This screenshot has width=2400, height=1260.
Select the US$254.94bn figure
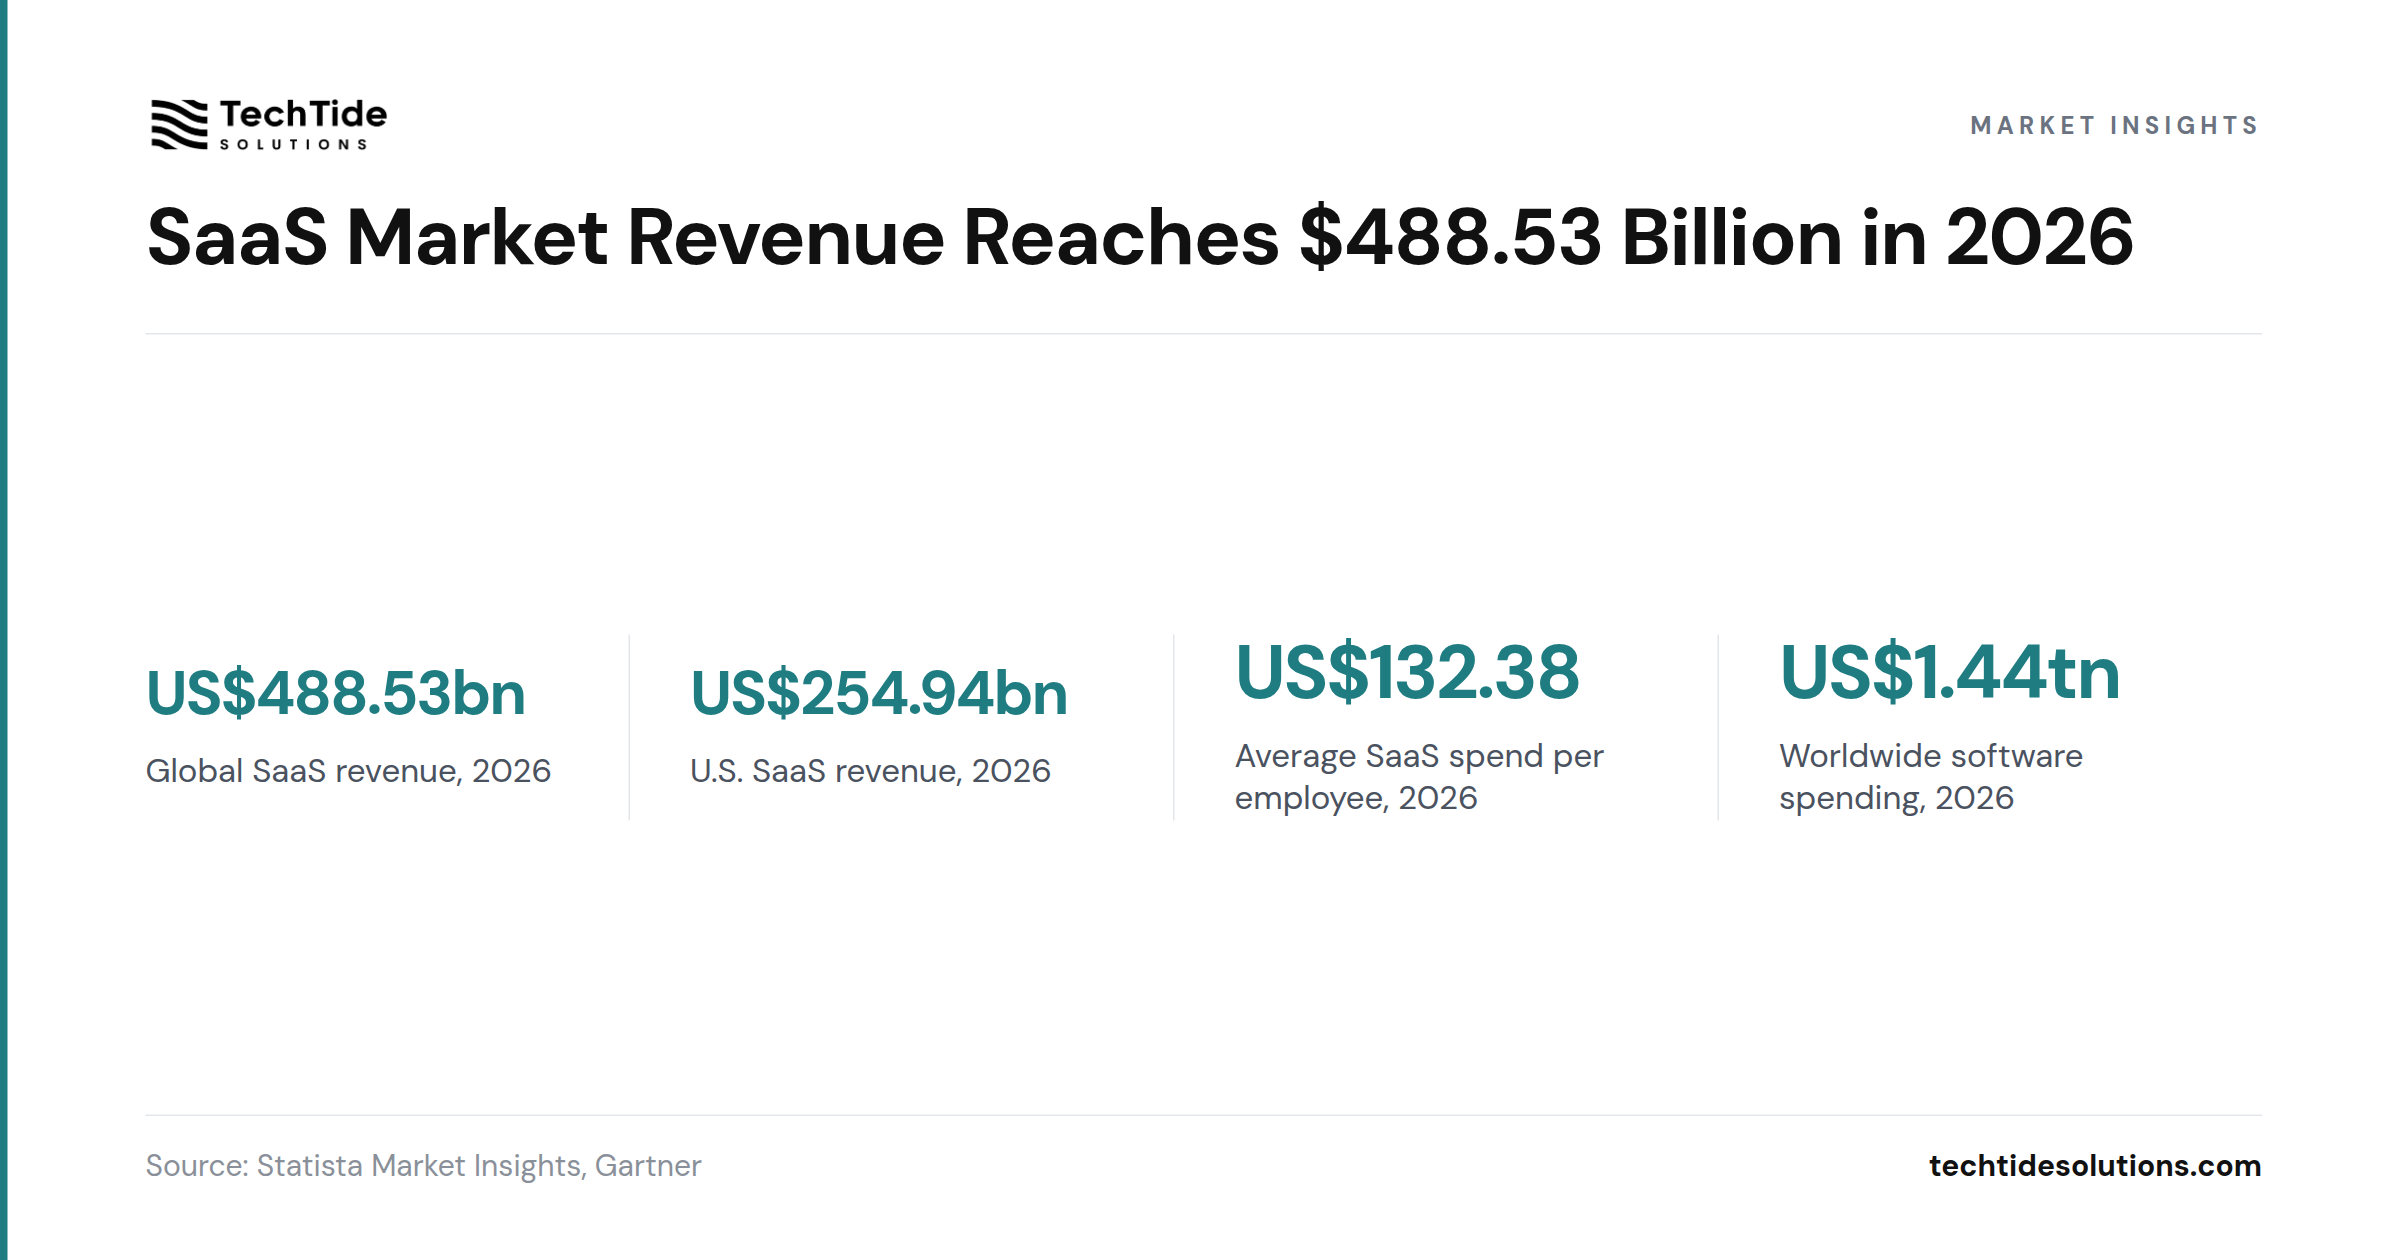(x=879, y=693)
